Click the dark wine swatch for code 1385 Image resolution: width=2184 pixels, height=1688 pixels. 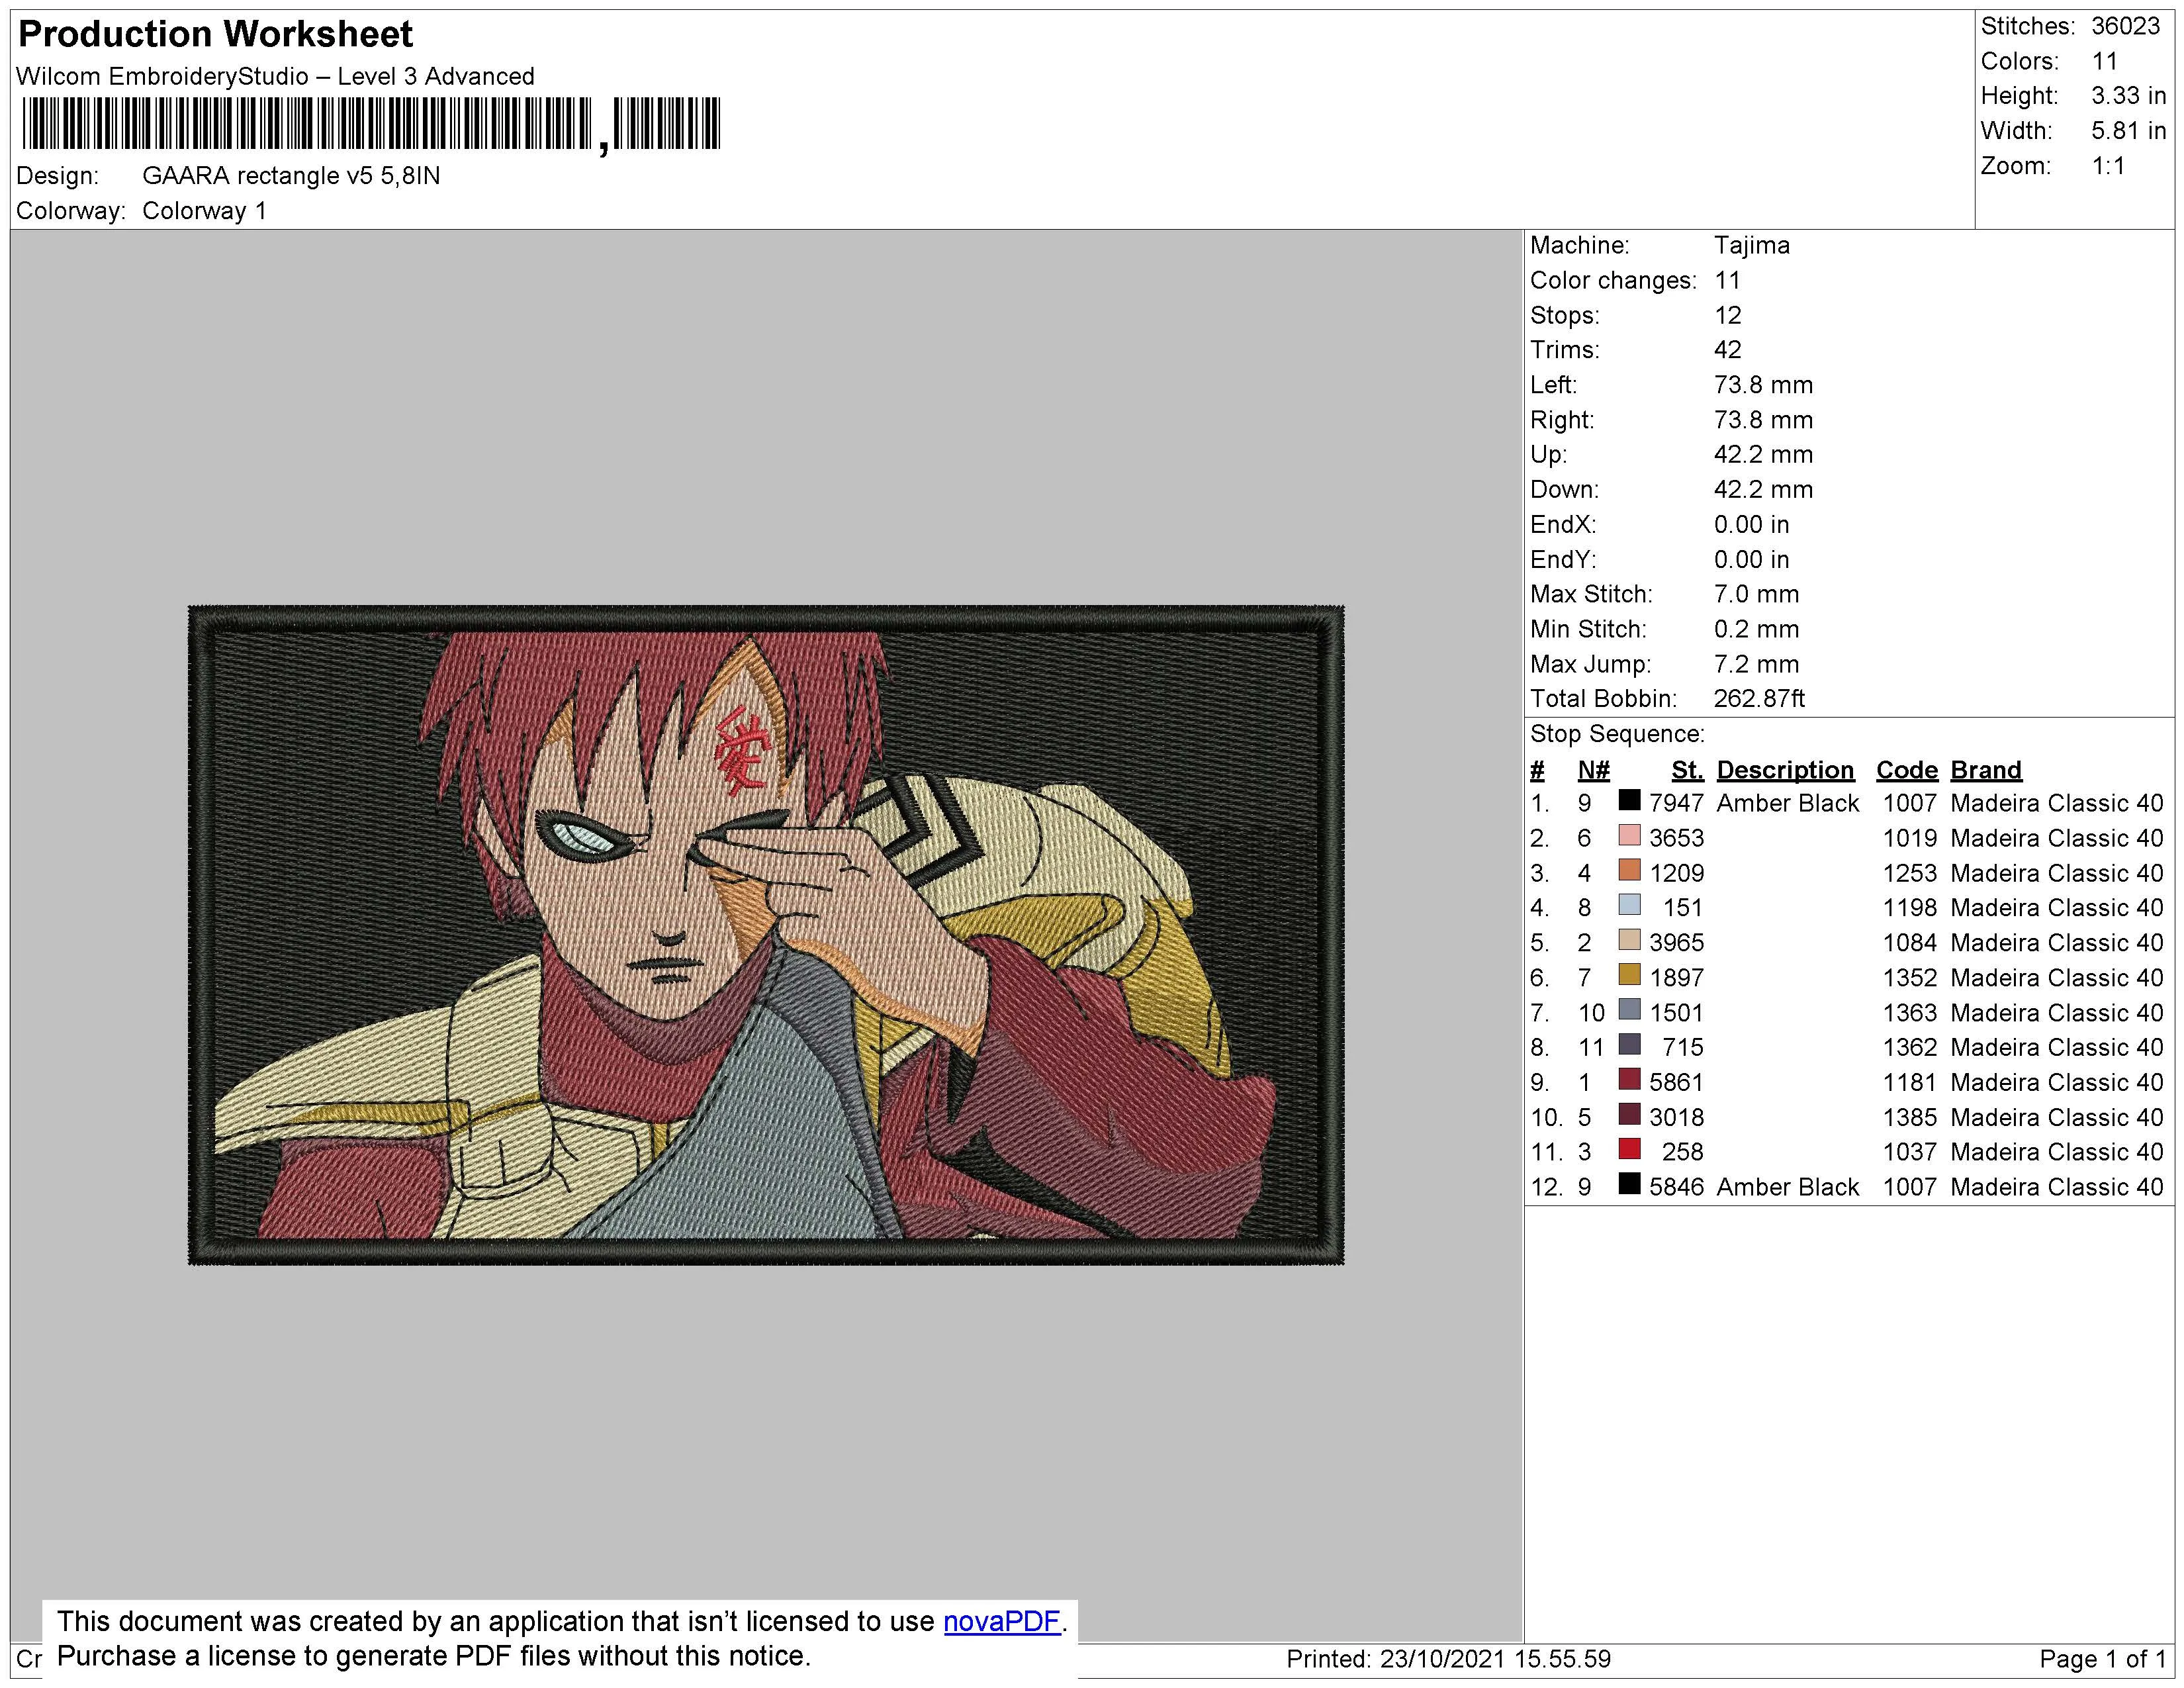[1629, 1115]
